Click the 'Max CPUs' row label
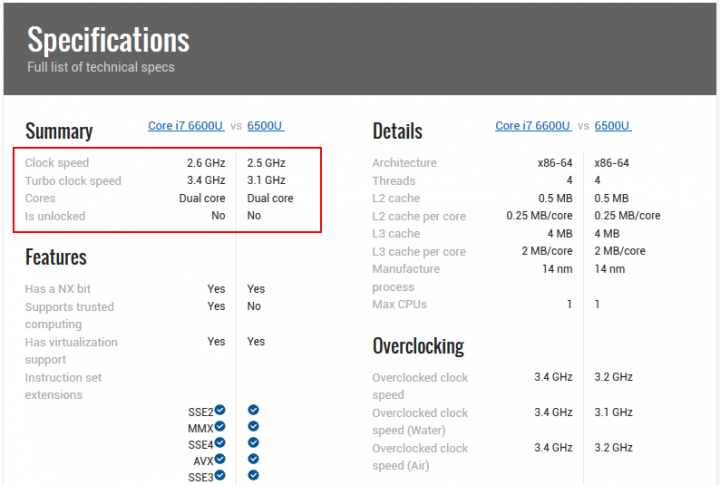Image resolution: width=720 pixels, height=485 pixels. pos(399,305)
